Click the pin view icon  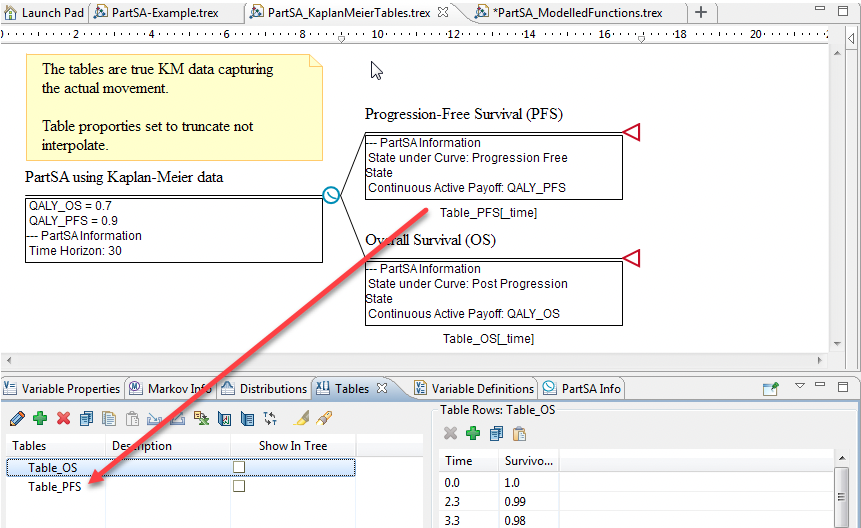pyautogui.click(x=770, y=389)
